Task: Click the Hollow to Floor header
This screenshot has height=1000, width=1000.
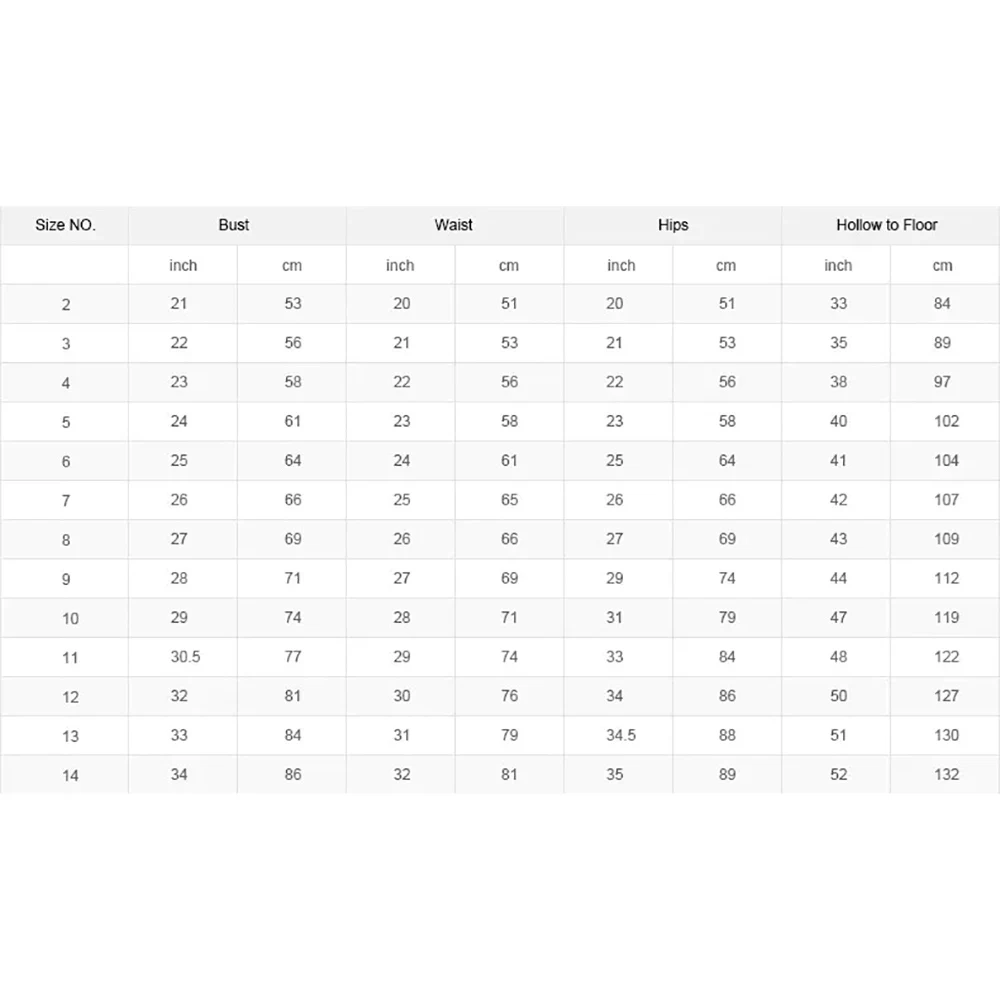Action: (x=887, y=225)
